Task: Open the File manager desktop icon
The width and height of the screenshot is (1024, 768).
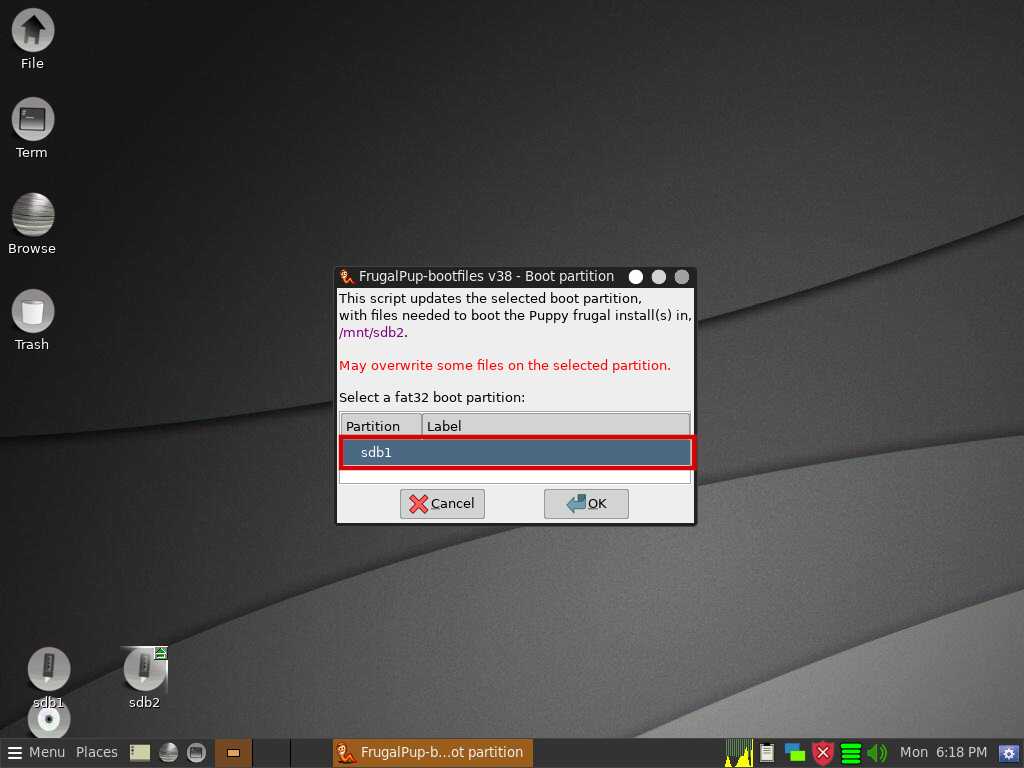Action: coord(32,31)
